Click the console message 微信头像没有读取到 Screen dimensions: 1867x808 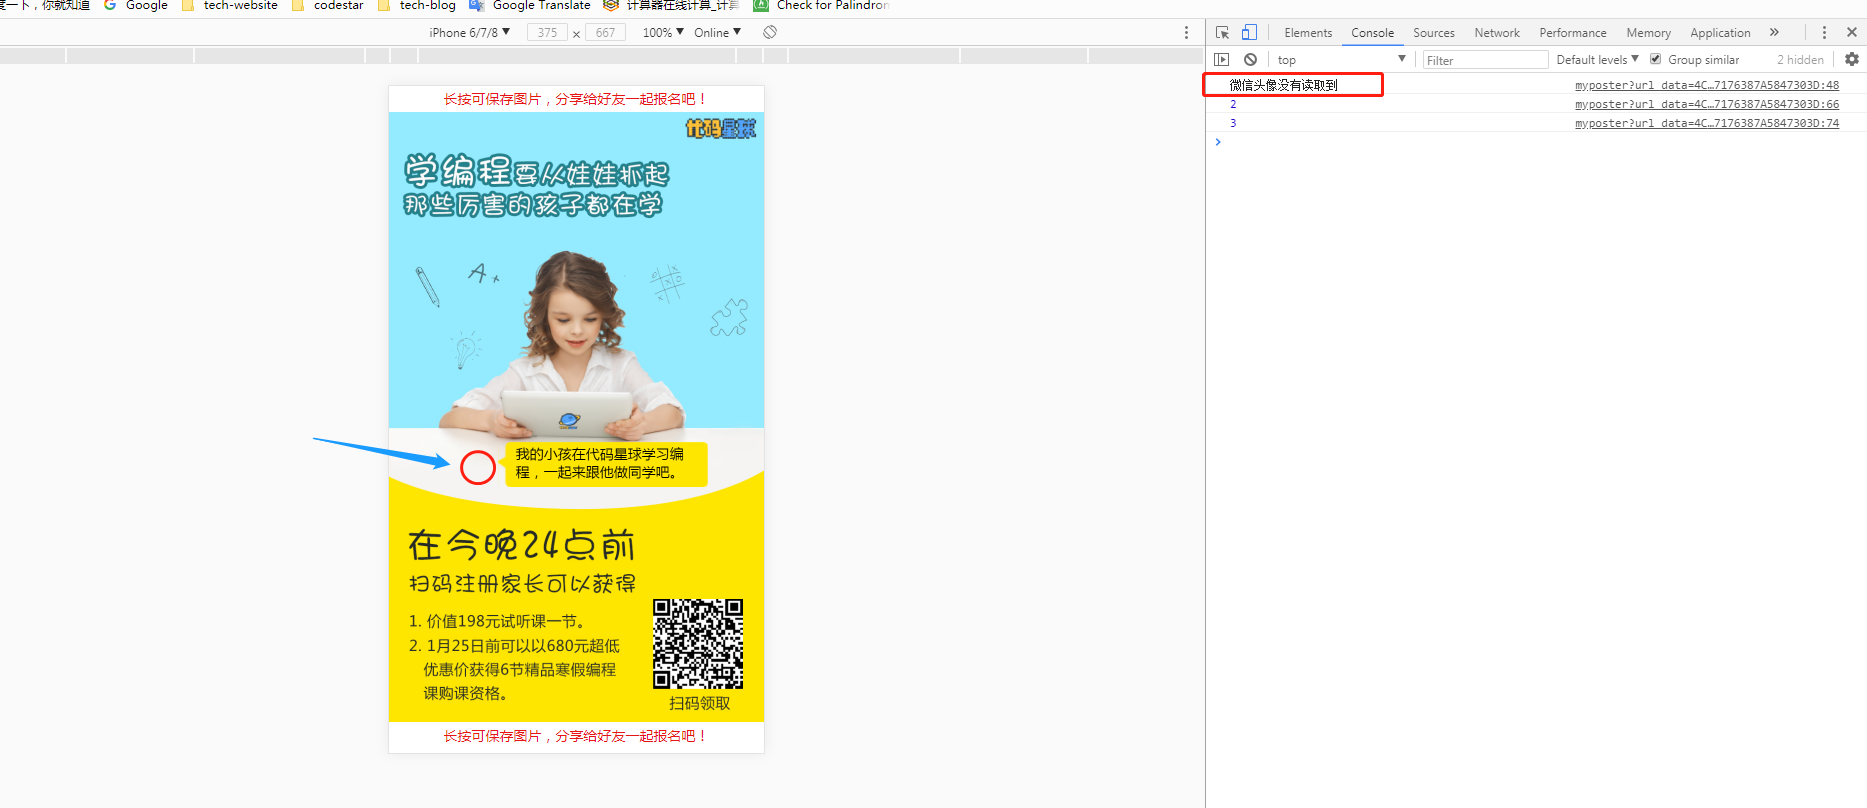pyautogui.click(x=1283, y=85)
